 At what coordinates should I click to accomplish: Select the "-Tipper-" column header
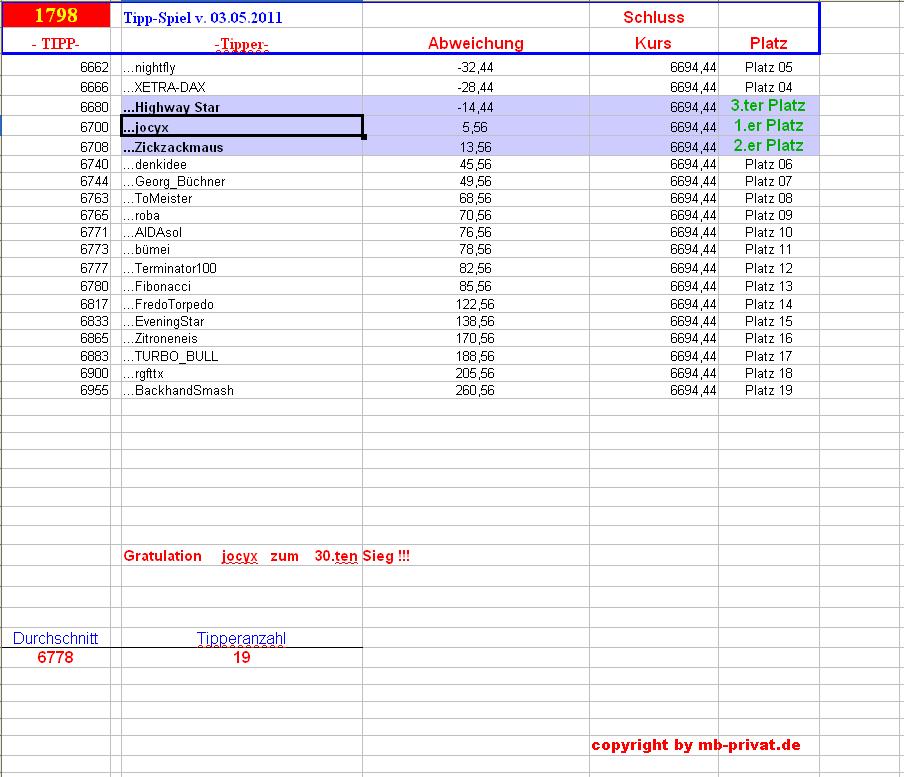(240, 44)
